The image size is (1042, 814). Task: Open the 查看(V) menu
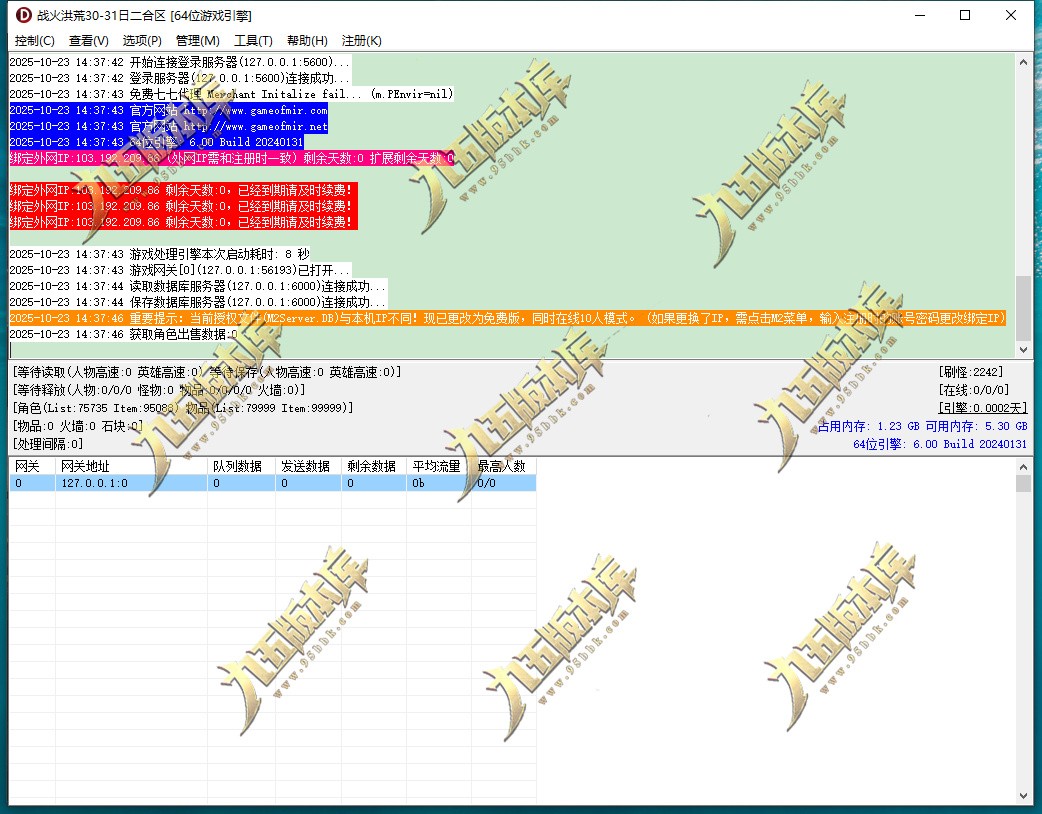[88, 41]
